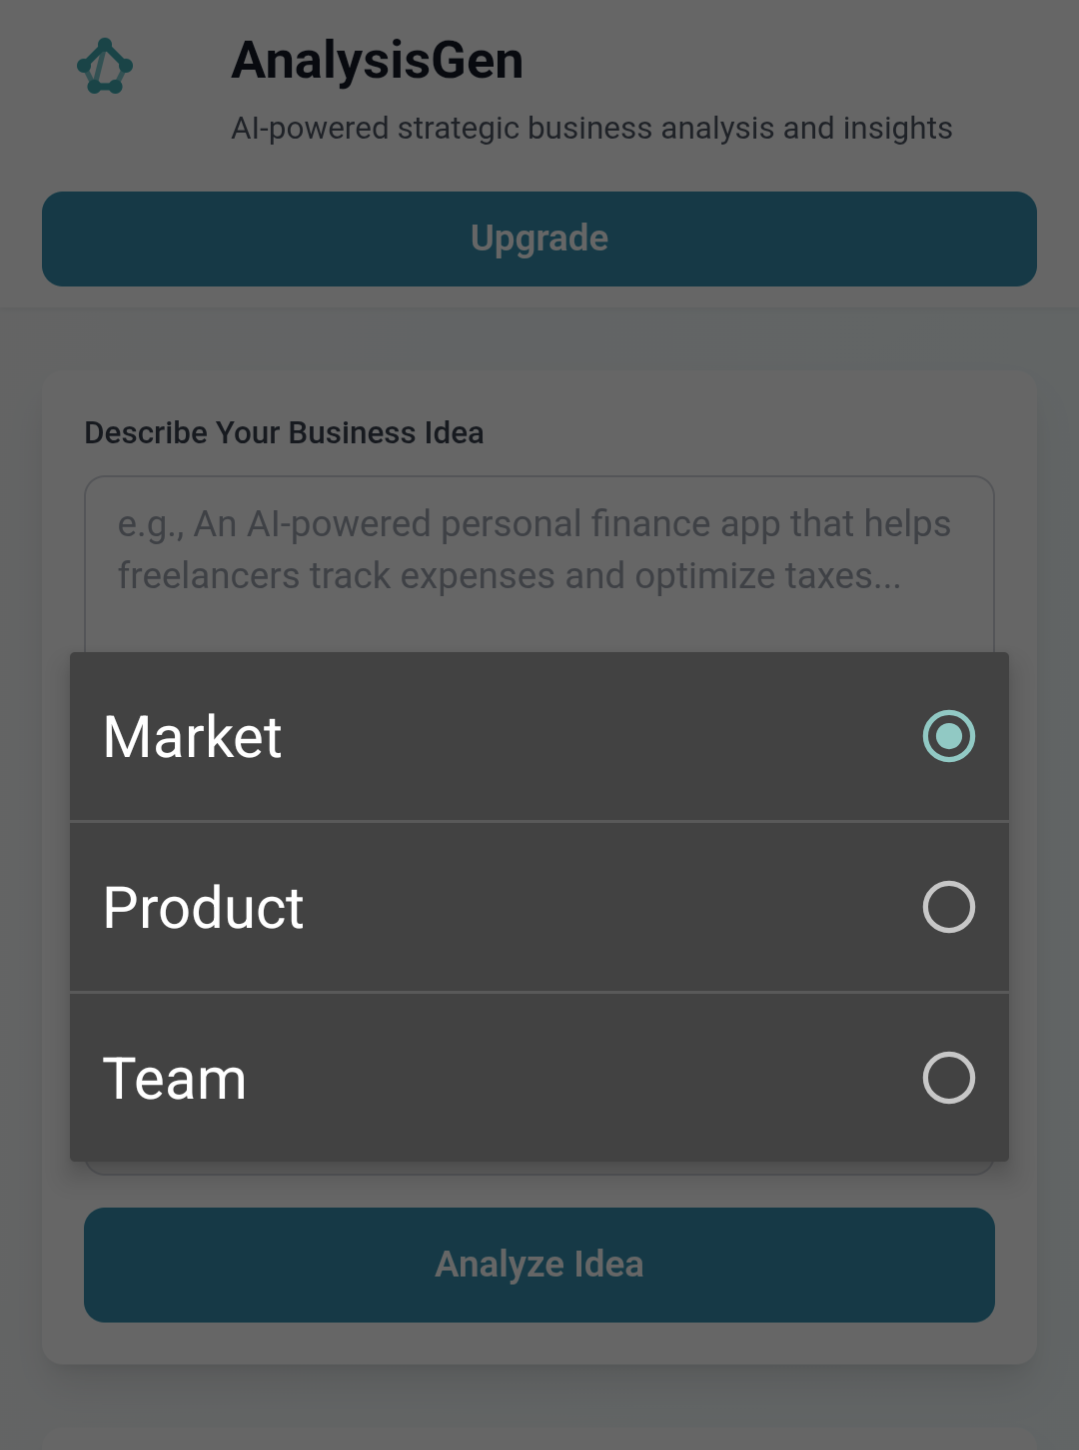The width and height of the screenshot is (1079, 1450).
Task: Click the business idea description field
Action: point(539,550)
